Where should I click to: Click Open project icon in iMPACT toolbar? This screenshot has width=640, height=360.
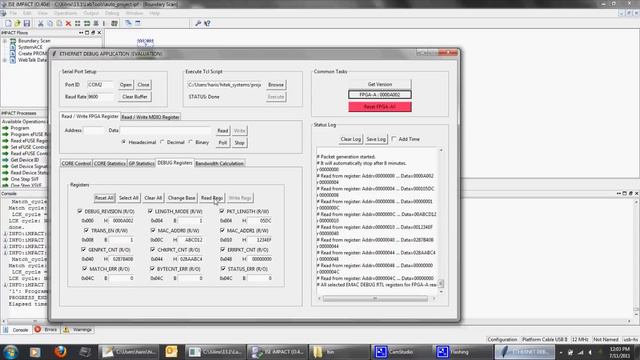17,23
